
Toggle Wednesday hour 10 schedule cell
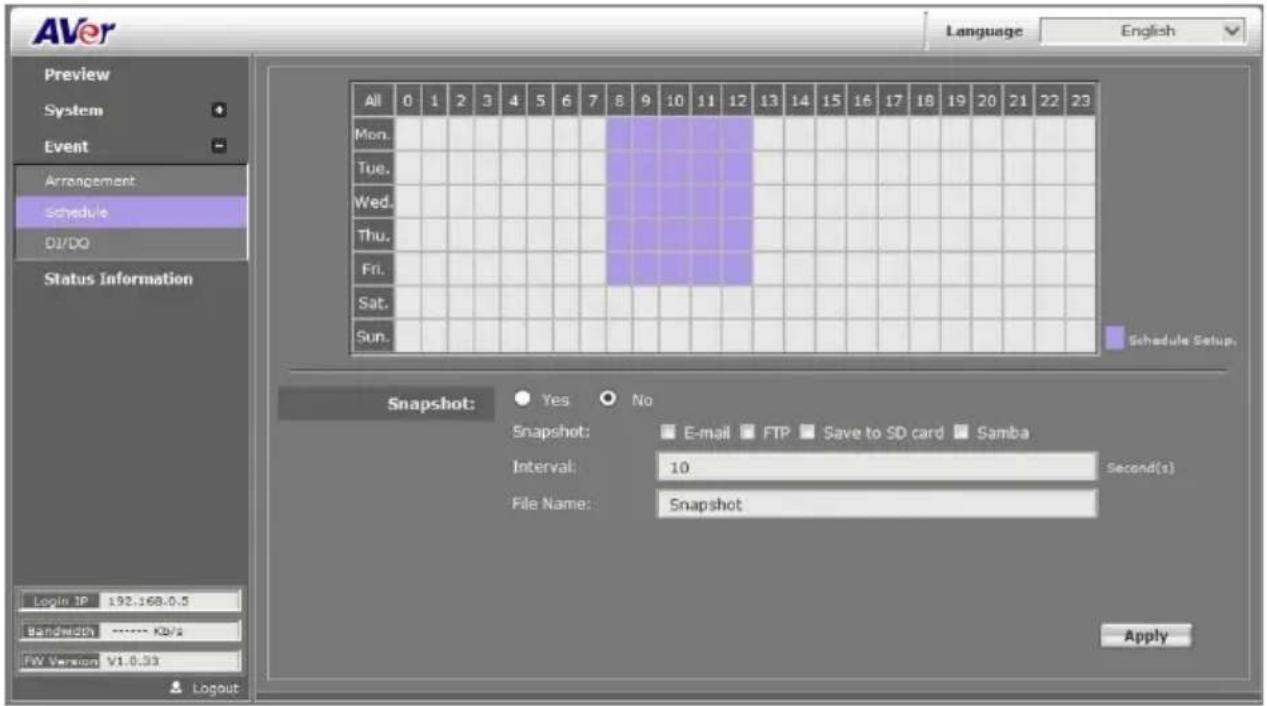[674, 201]
